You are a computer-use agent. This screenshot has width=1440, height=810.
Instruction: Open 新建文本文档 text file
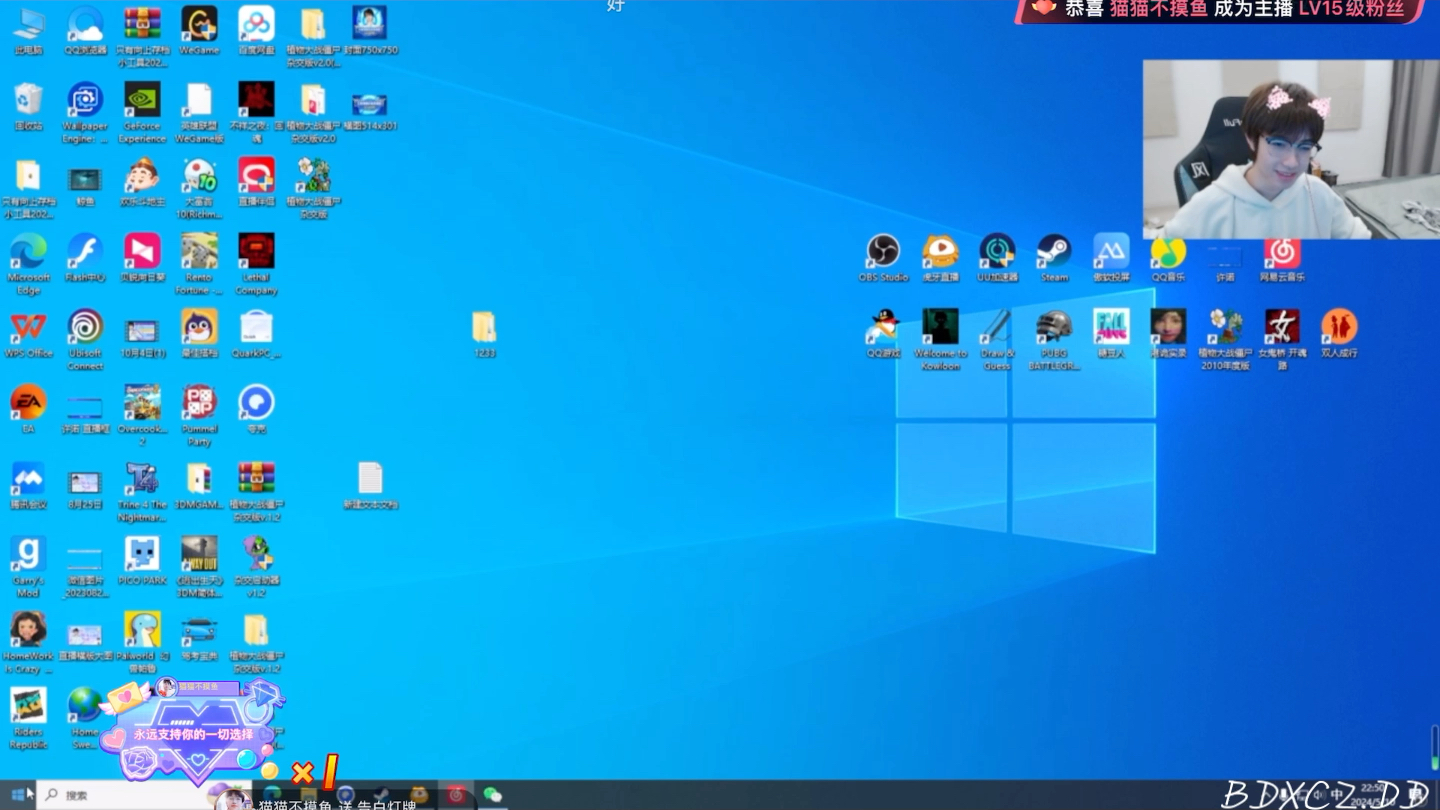(370, 487)
